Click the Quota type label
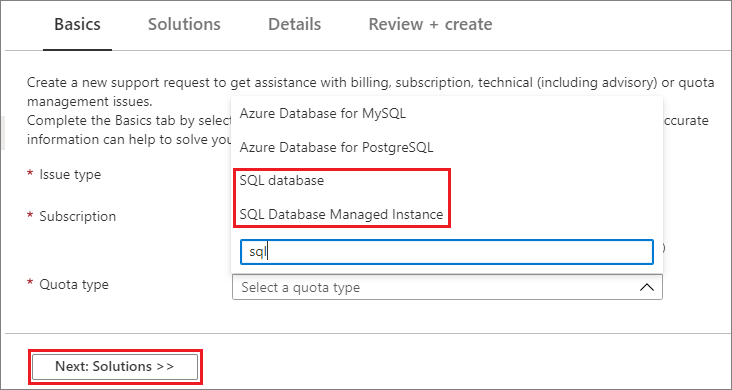The height and width of the screenshot is (390, 732). click(x=74, y=284)
